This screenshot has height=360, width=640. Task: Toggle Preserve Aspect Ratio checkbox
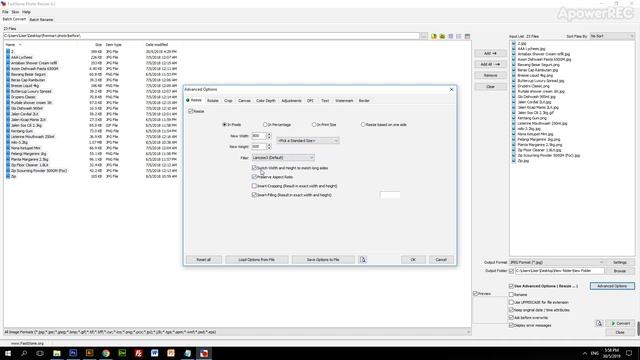tap(254, 177)
